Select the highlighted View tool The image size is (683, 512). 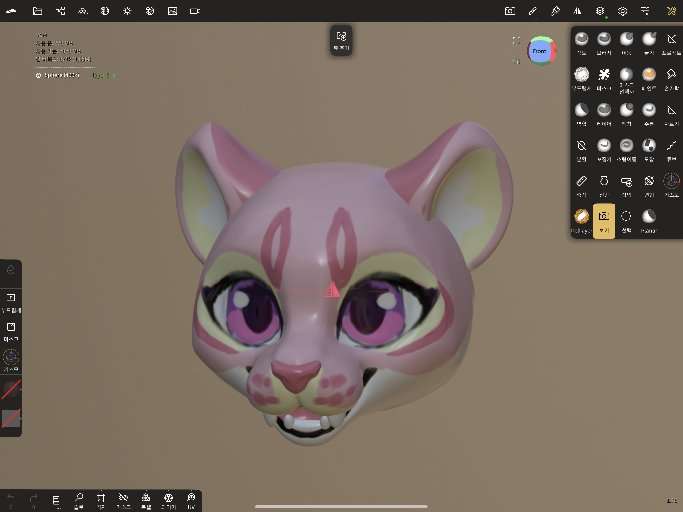click(x=604, y=220)
